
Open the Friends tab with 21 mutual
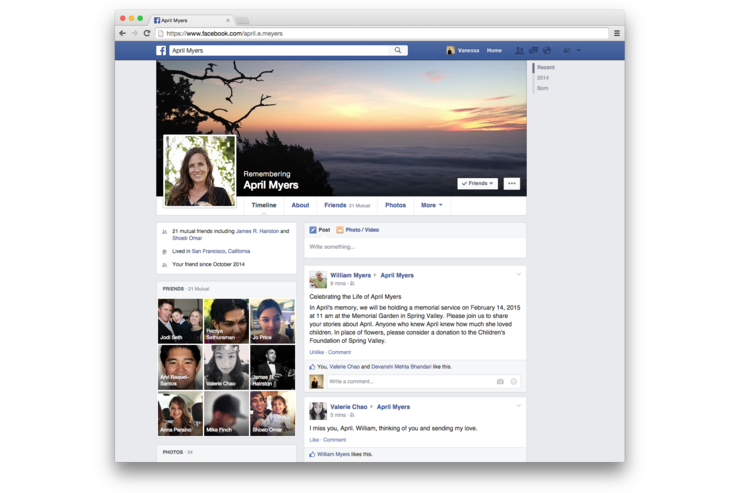347,205
